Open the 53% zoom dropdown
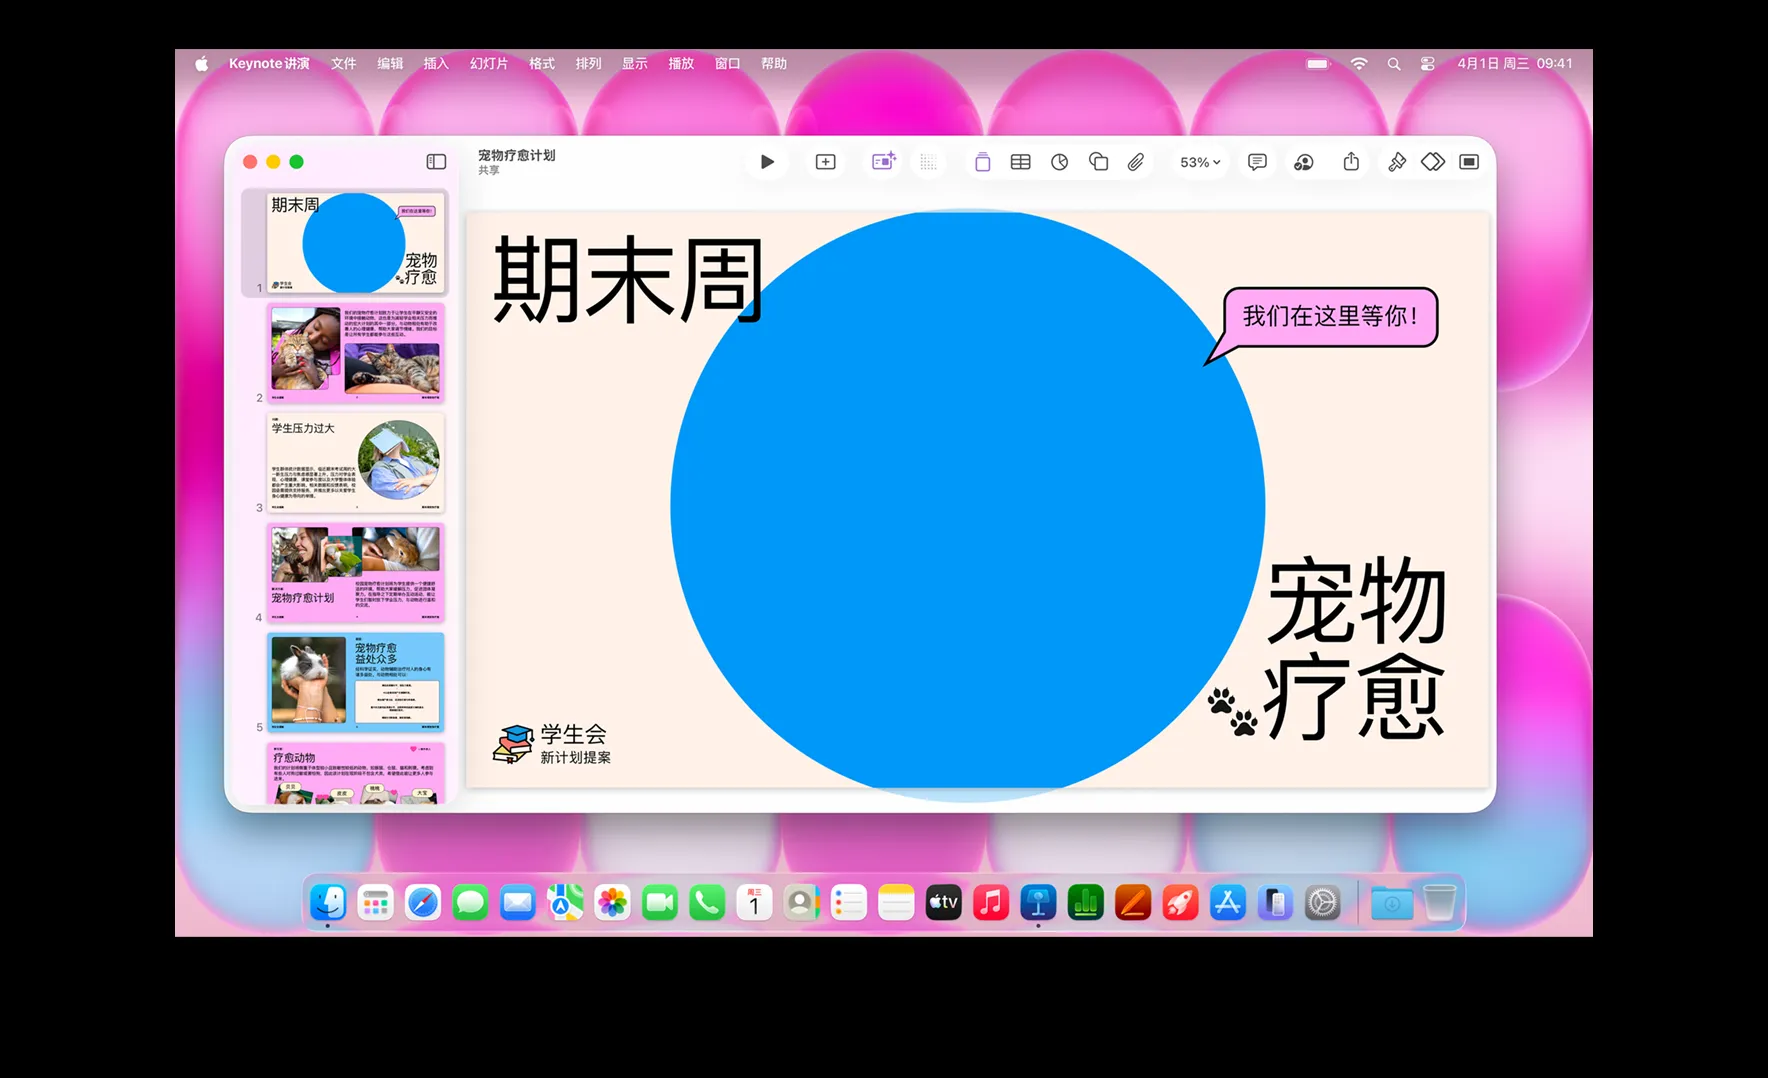 pos(1200,162)
